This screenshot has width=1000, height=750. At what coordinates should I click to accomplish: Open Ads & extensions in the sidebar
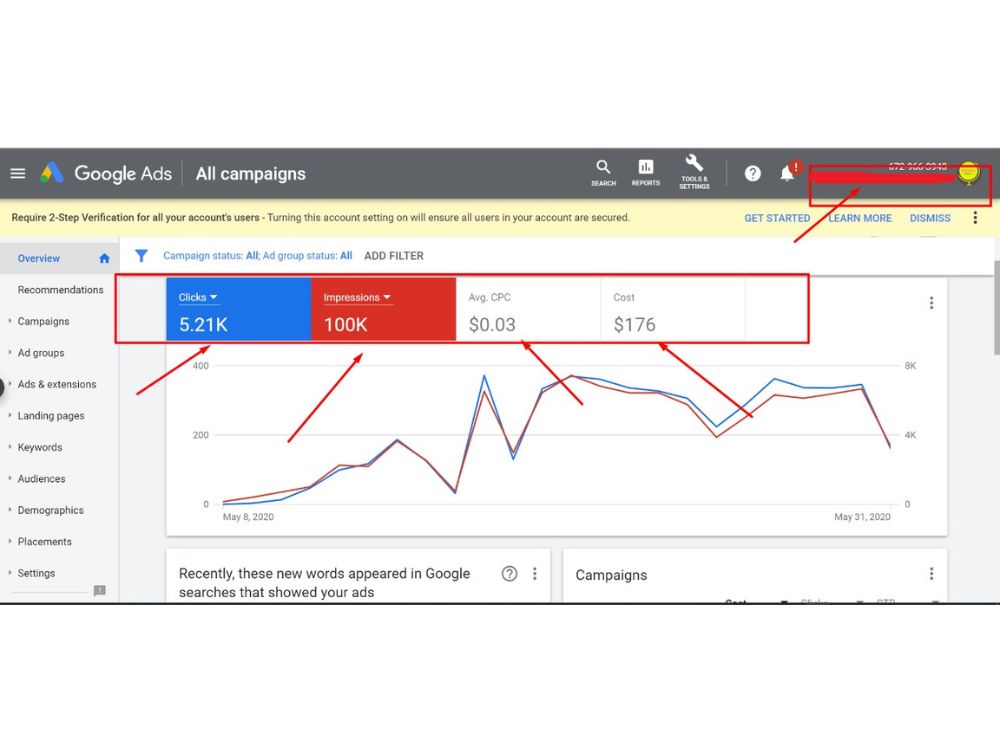57,384
